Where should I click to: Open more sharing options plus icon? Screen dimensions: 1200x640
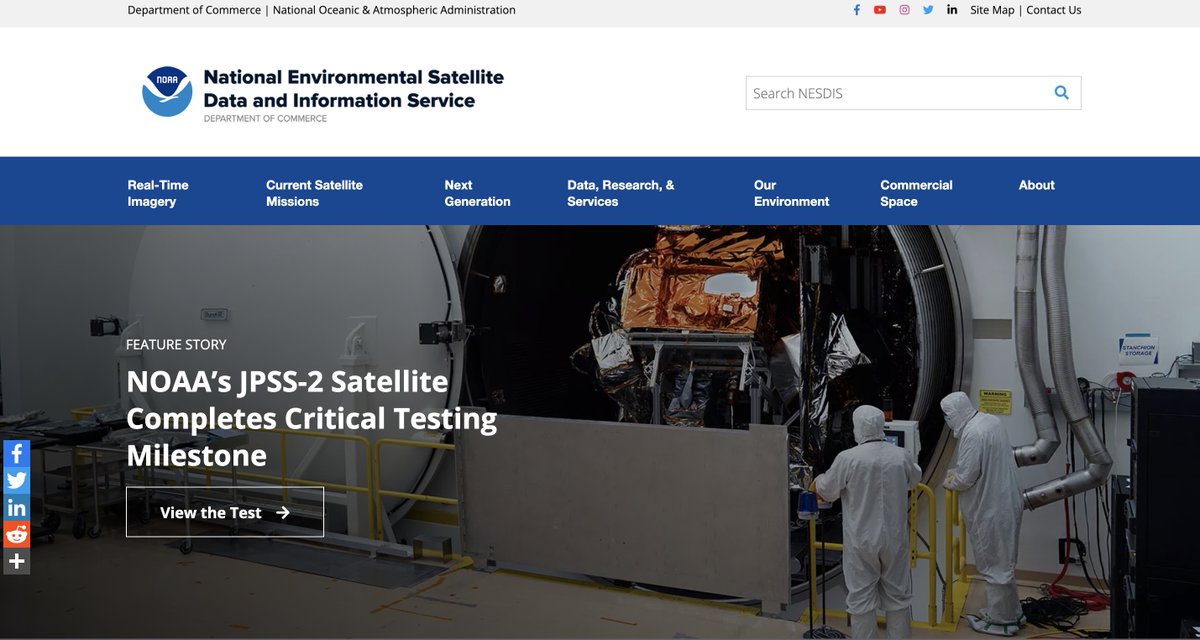click(16, 562)
